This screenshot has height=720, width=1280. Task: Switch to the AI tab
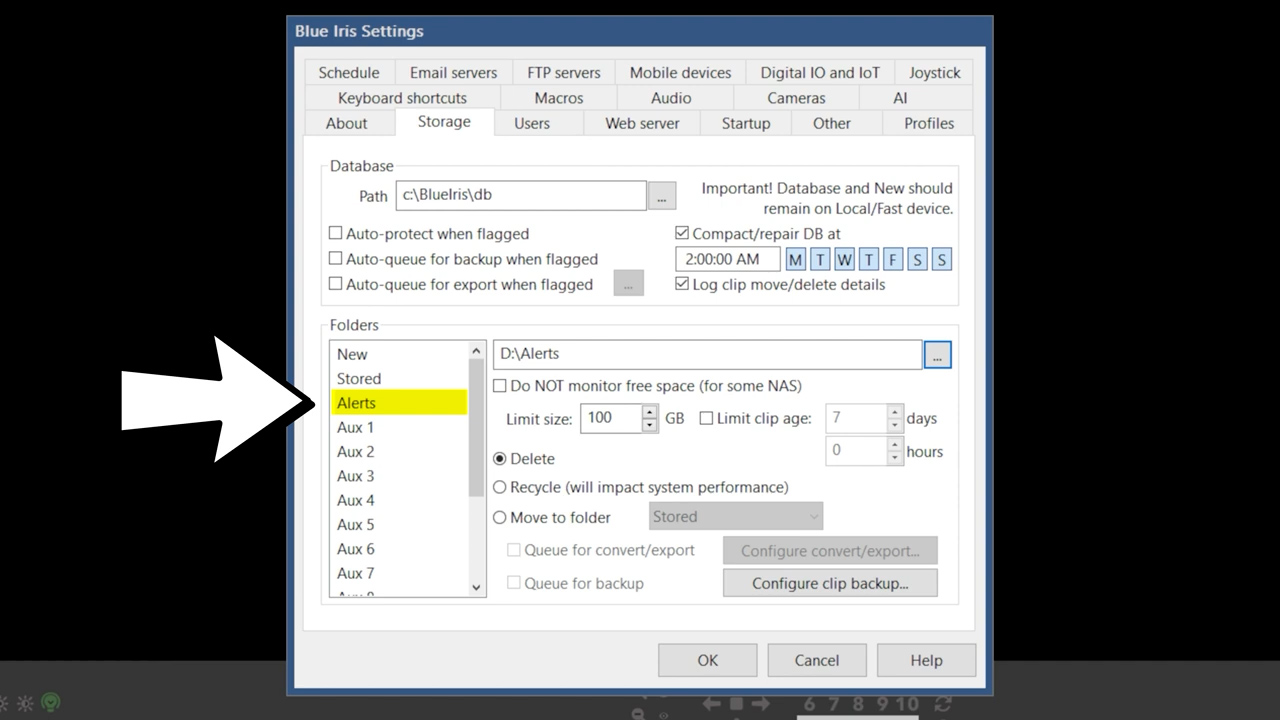(900, 98)
